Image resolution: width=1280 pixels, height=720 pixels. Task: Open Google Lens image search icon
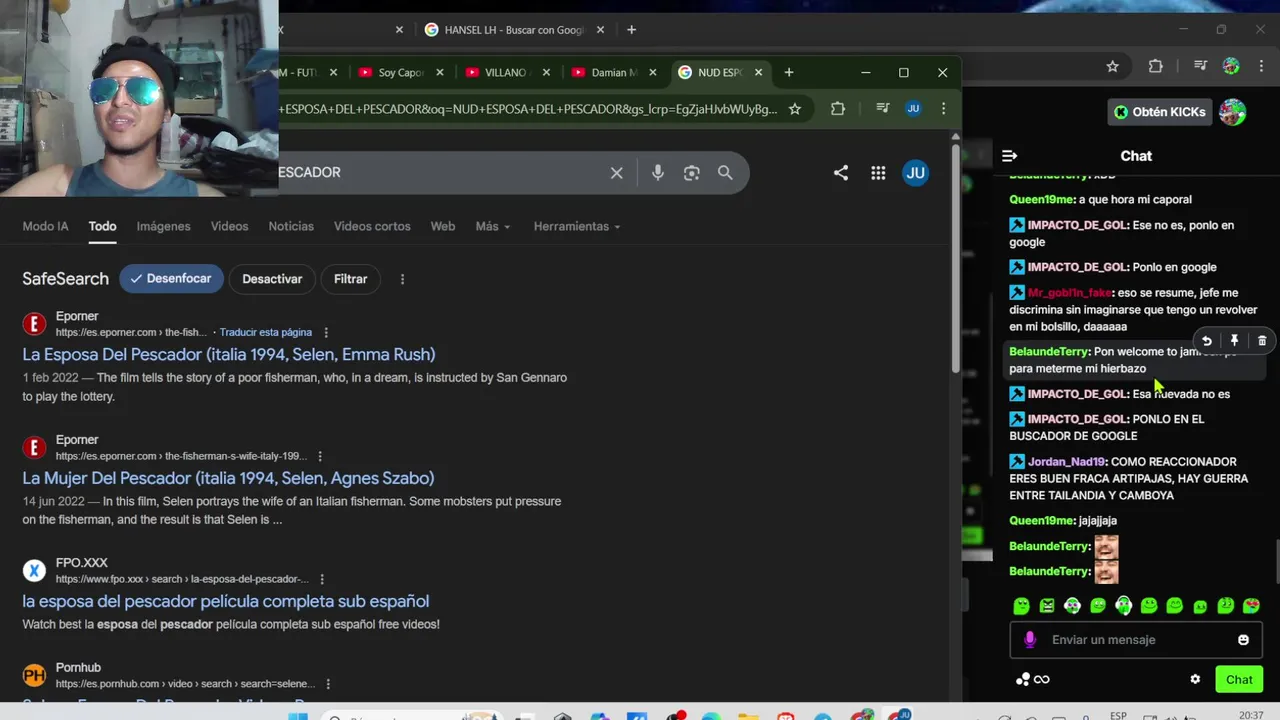coord(691,173)
